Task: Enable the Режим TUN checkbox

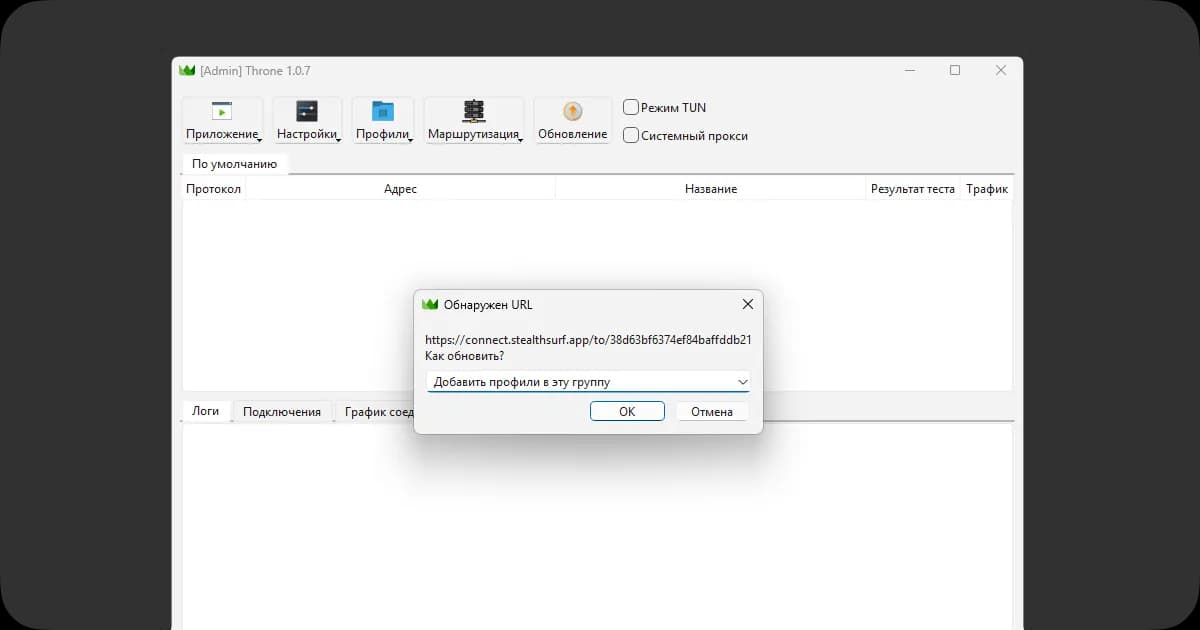Action: click(631, 107)
